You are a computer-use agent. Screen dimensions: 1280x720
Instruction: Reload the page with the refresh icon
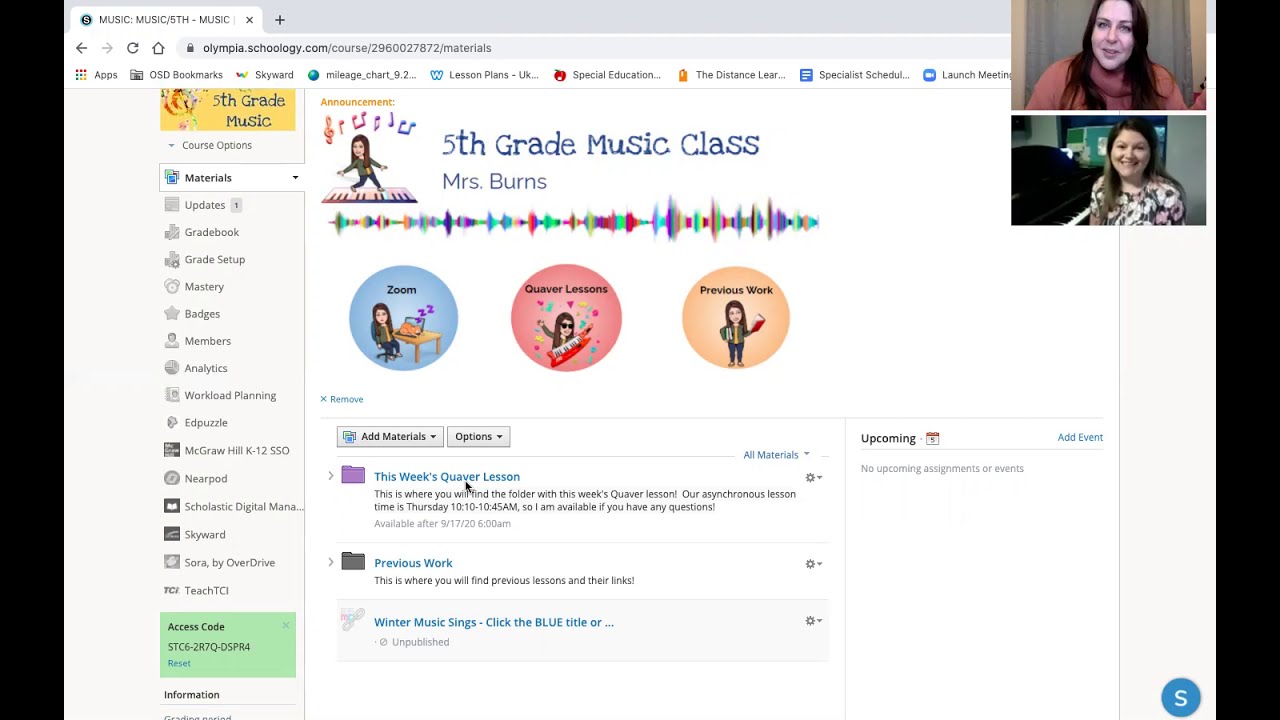[x=132, y=48]
